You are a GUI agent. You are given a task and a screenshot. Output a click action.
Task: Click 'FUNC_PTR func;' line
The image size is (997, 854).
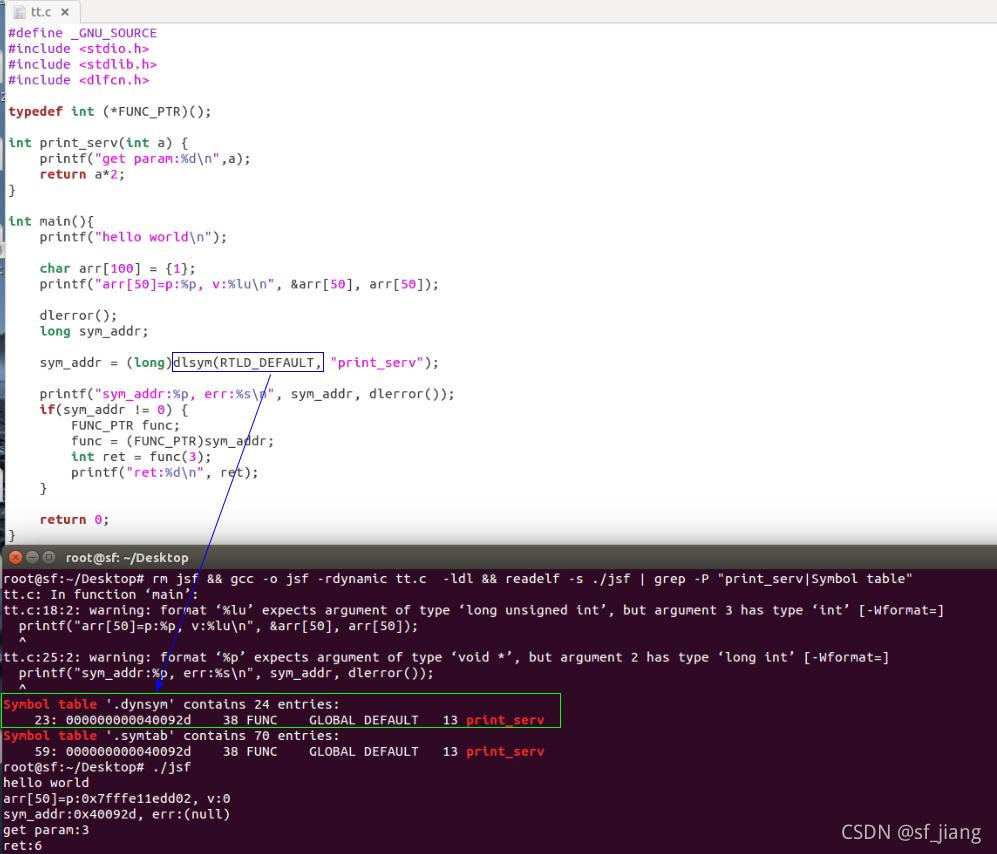click(125, 425)
